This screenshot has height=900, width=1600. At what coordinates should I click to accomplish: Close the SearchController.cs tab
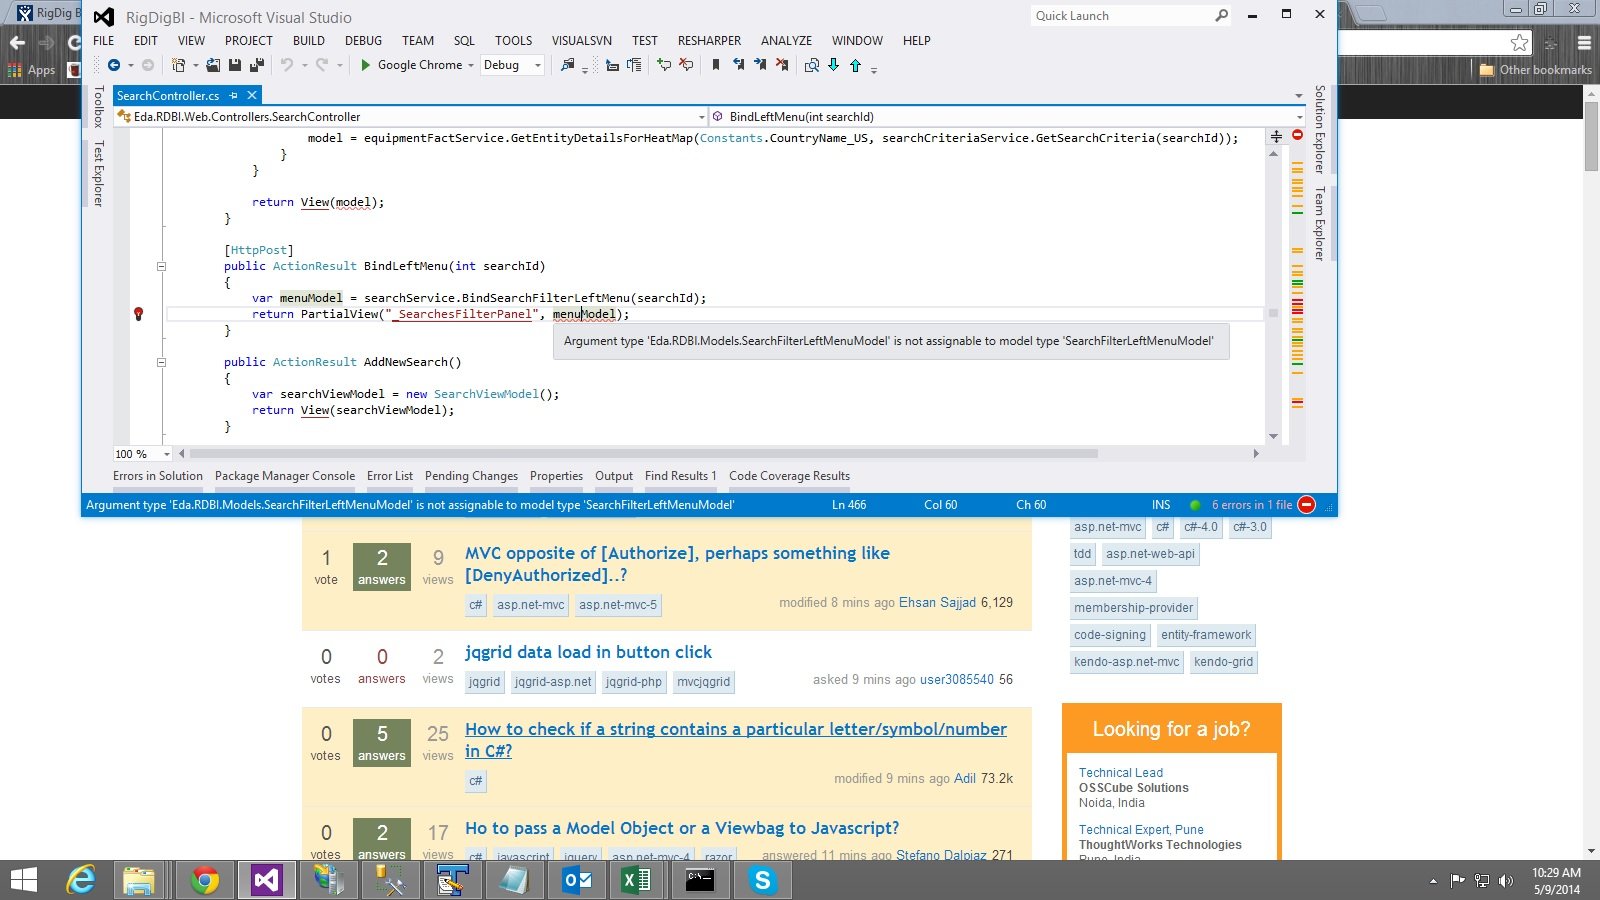click(x=252, y=95)
